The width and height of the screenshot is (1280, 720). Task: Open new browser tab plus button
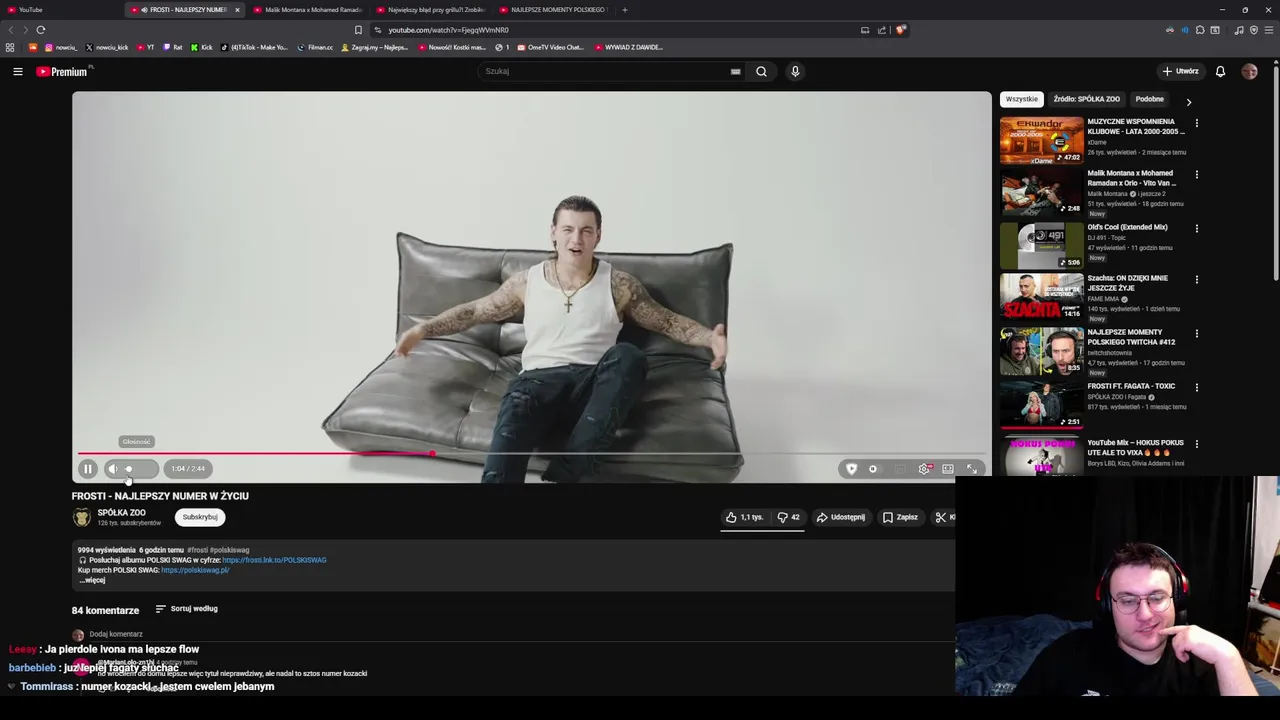tap(625, 10)
